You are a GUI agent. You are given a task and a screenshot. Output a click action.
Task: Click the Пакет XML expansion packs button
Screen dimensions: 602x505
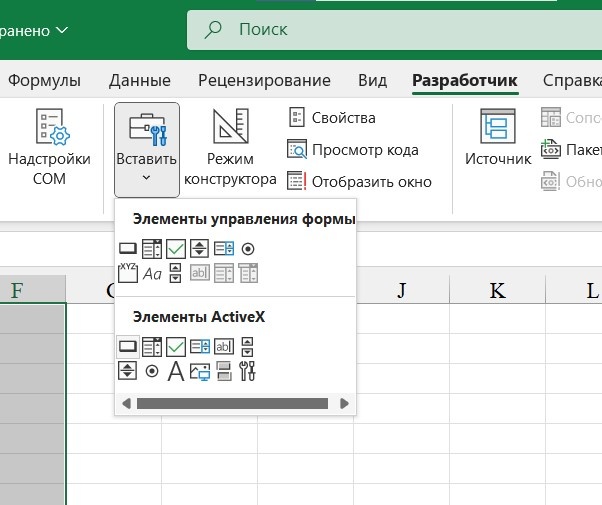click(x=571, y=150)
